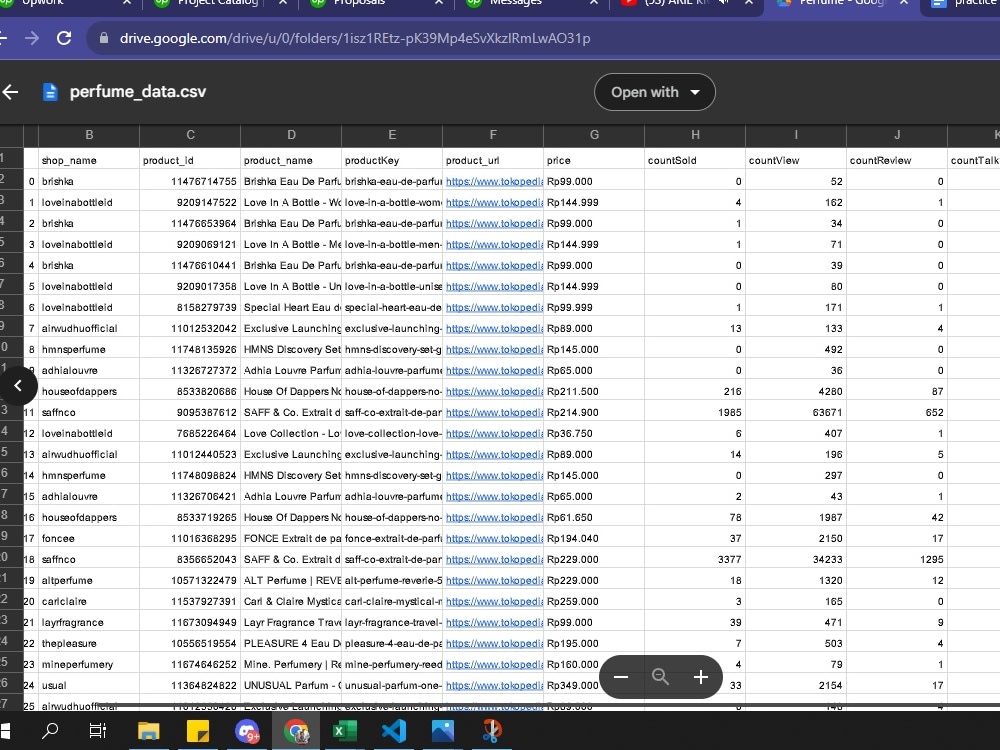Click the 'FONCE Extrait de pa' product name cell
The width and height of the screenshot is (1000, 750).
[291, 538]
